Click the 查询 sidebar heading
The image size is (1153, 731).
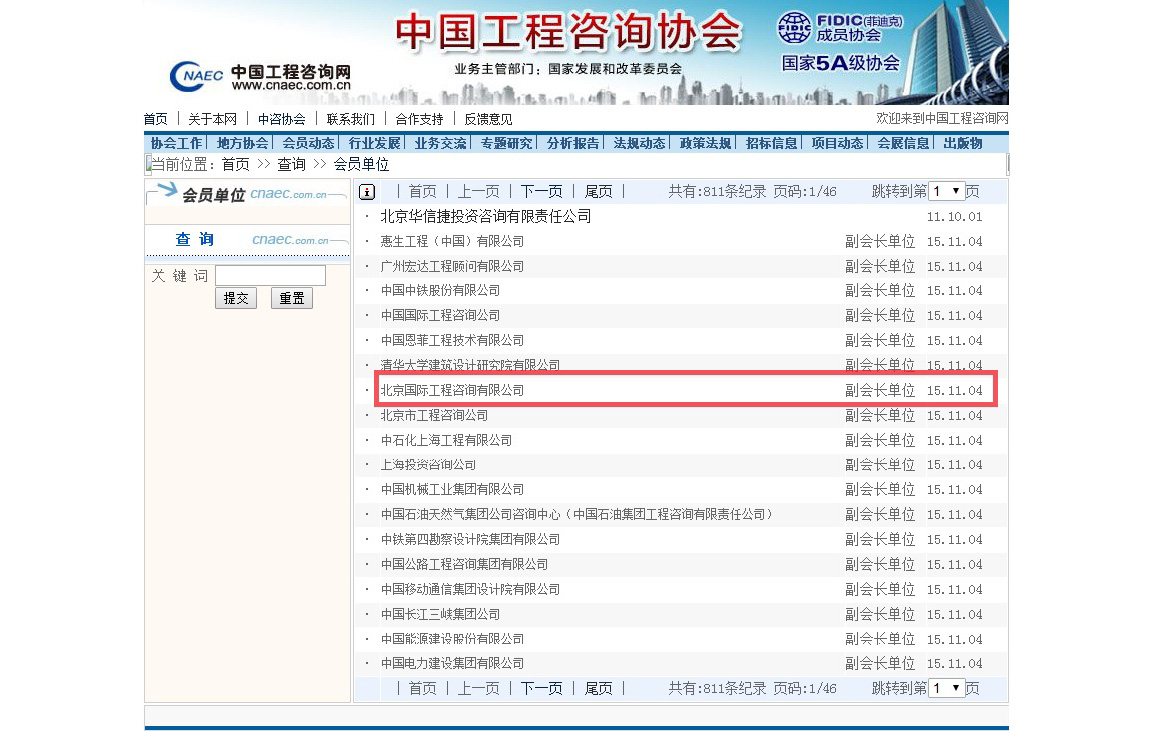click(195, 239)
